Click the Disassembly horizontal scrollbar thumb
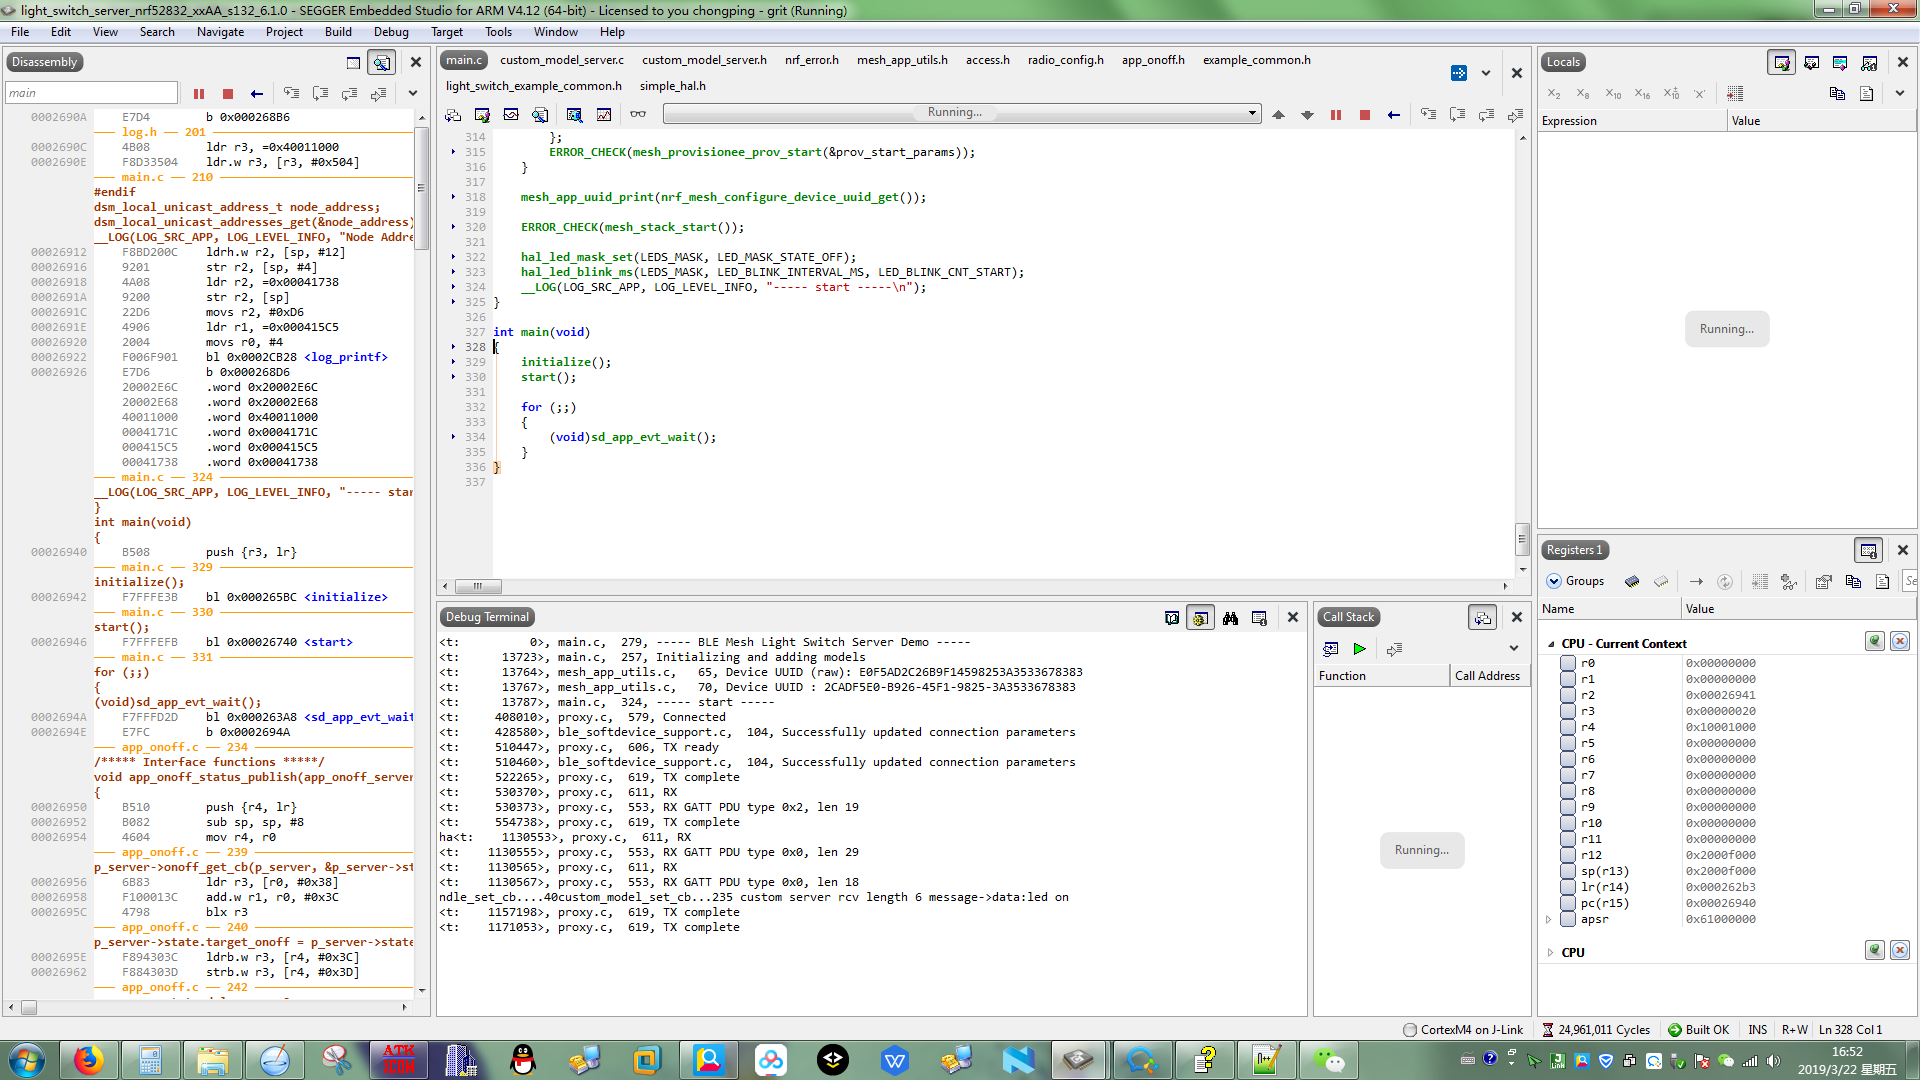The width and height of the screenshot is (1920, 1080). (x=29, y=1008)
